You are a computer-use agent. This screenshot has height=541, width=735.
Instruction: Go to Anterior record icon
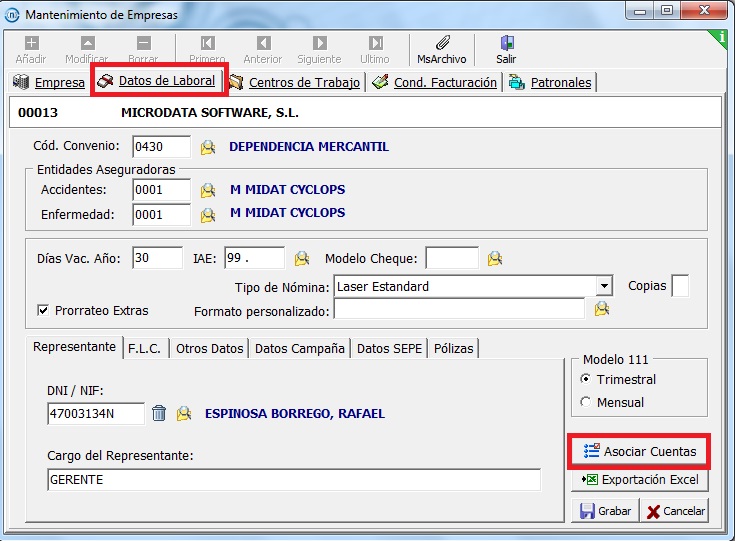click(x=263, y=44)
